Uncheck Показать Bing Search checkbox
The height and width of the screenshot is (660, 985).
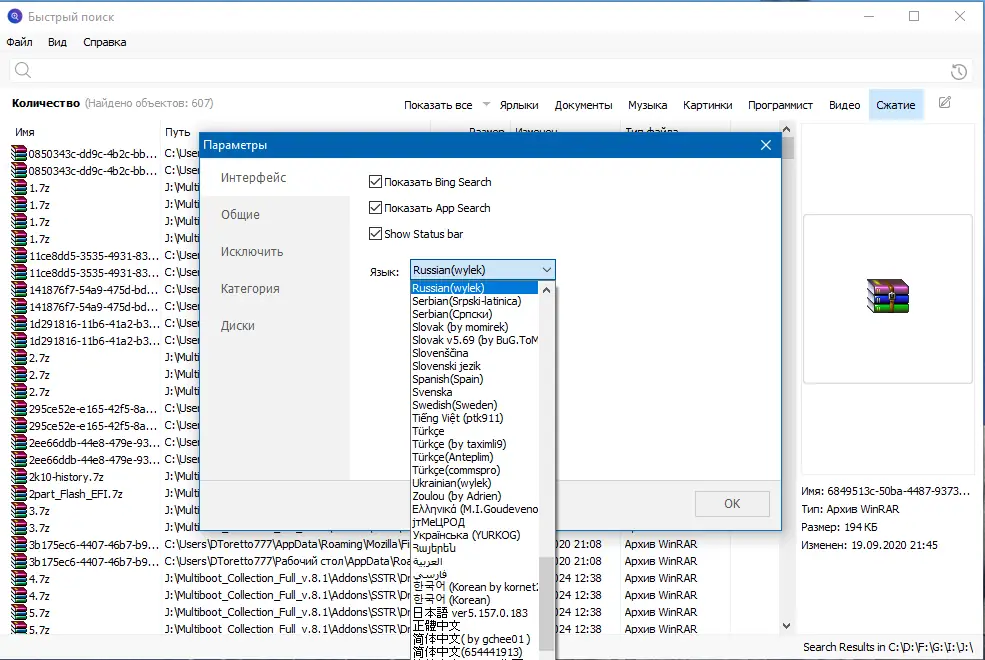[x=375, y=181]
